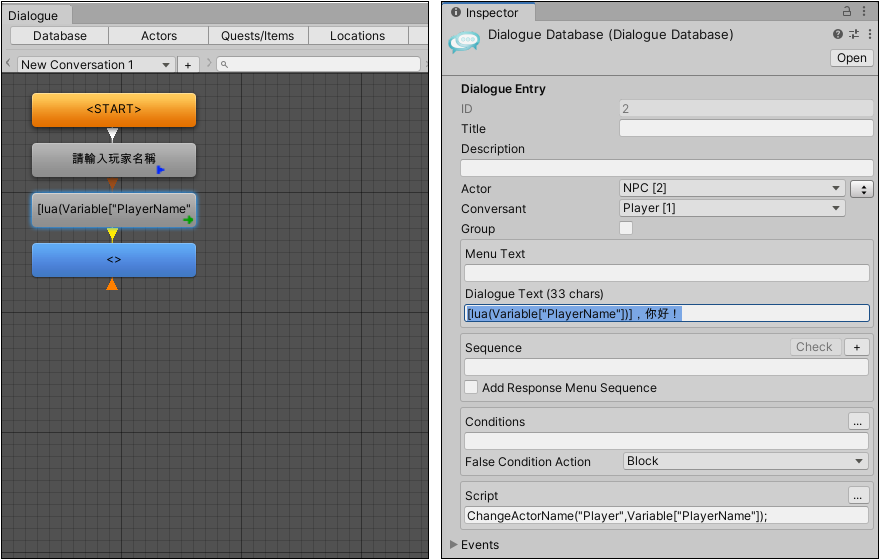This screenshot has width=880, height=560.
Task: Select the orange START node
Action: pos(114,109)
